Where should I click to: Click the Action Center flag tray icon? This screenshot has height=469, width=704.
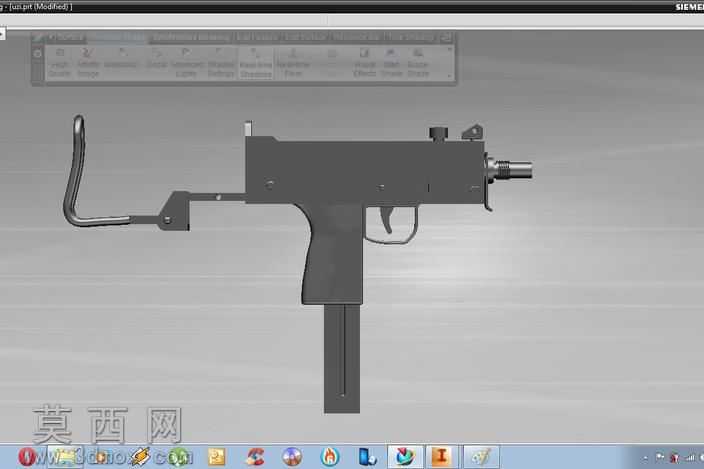point(660,458)
